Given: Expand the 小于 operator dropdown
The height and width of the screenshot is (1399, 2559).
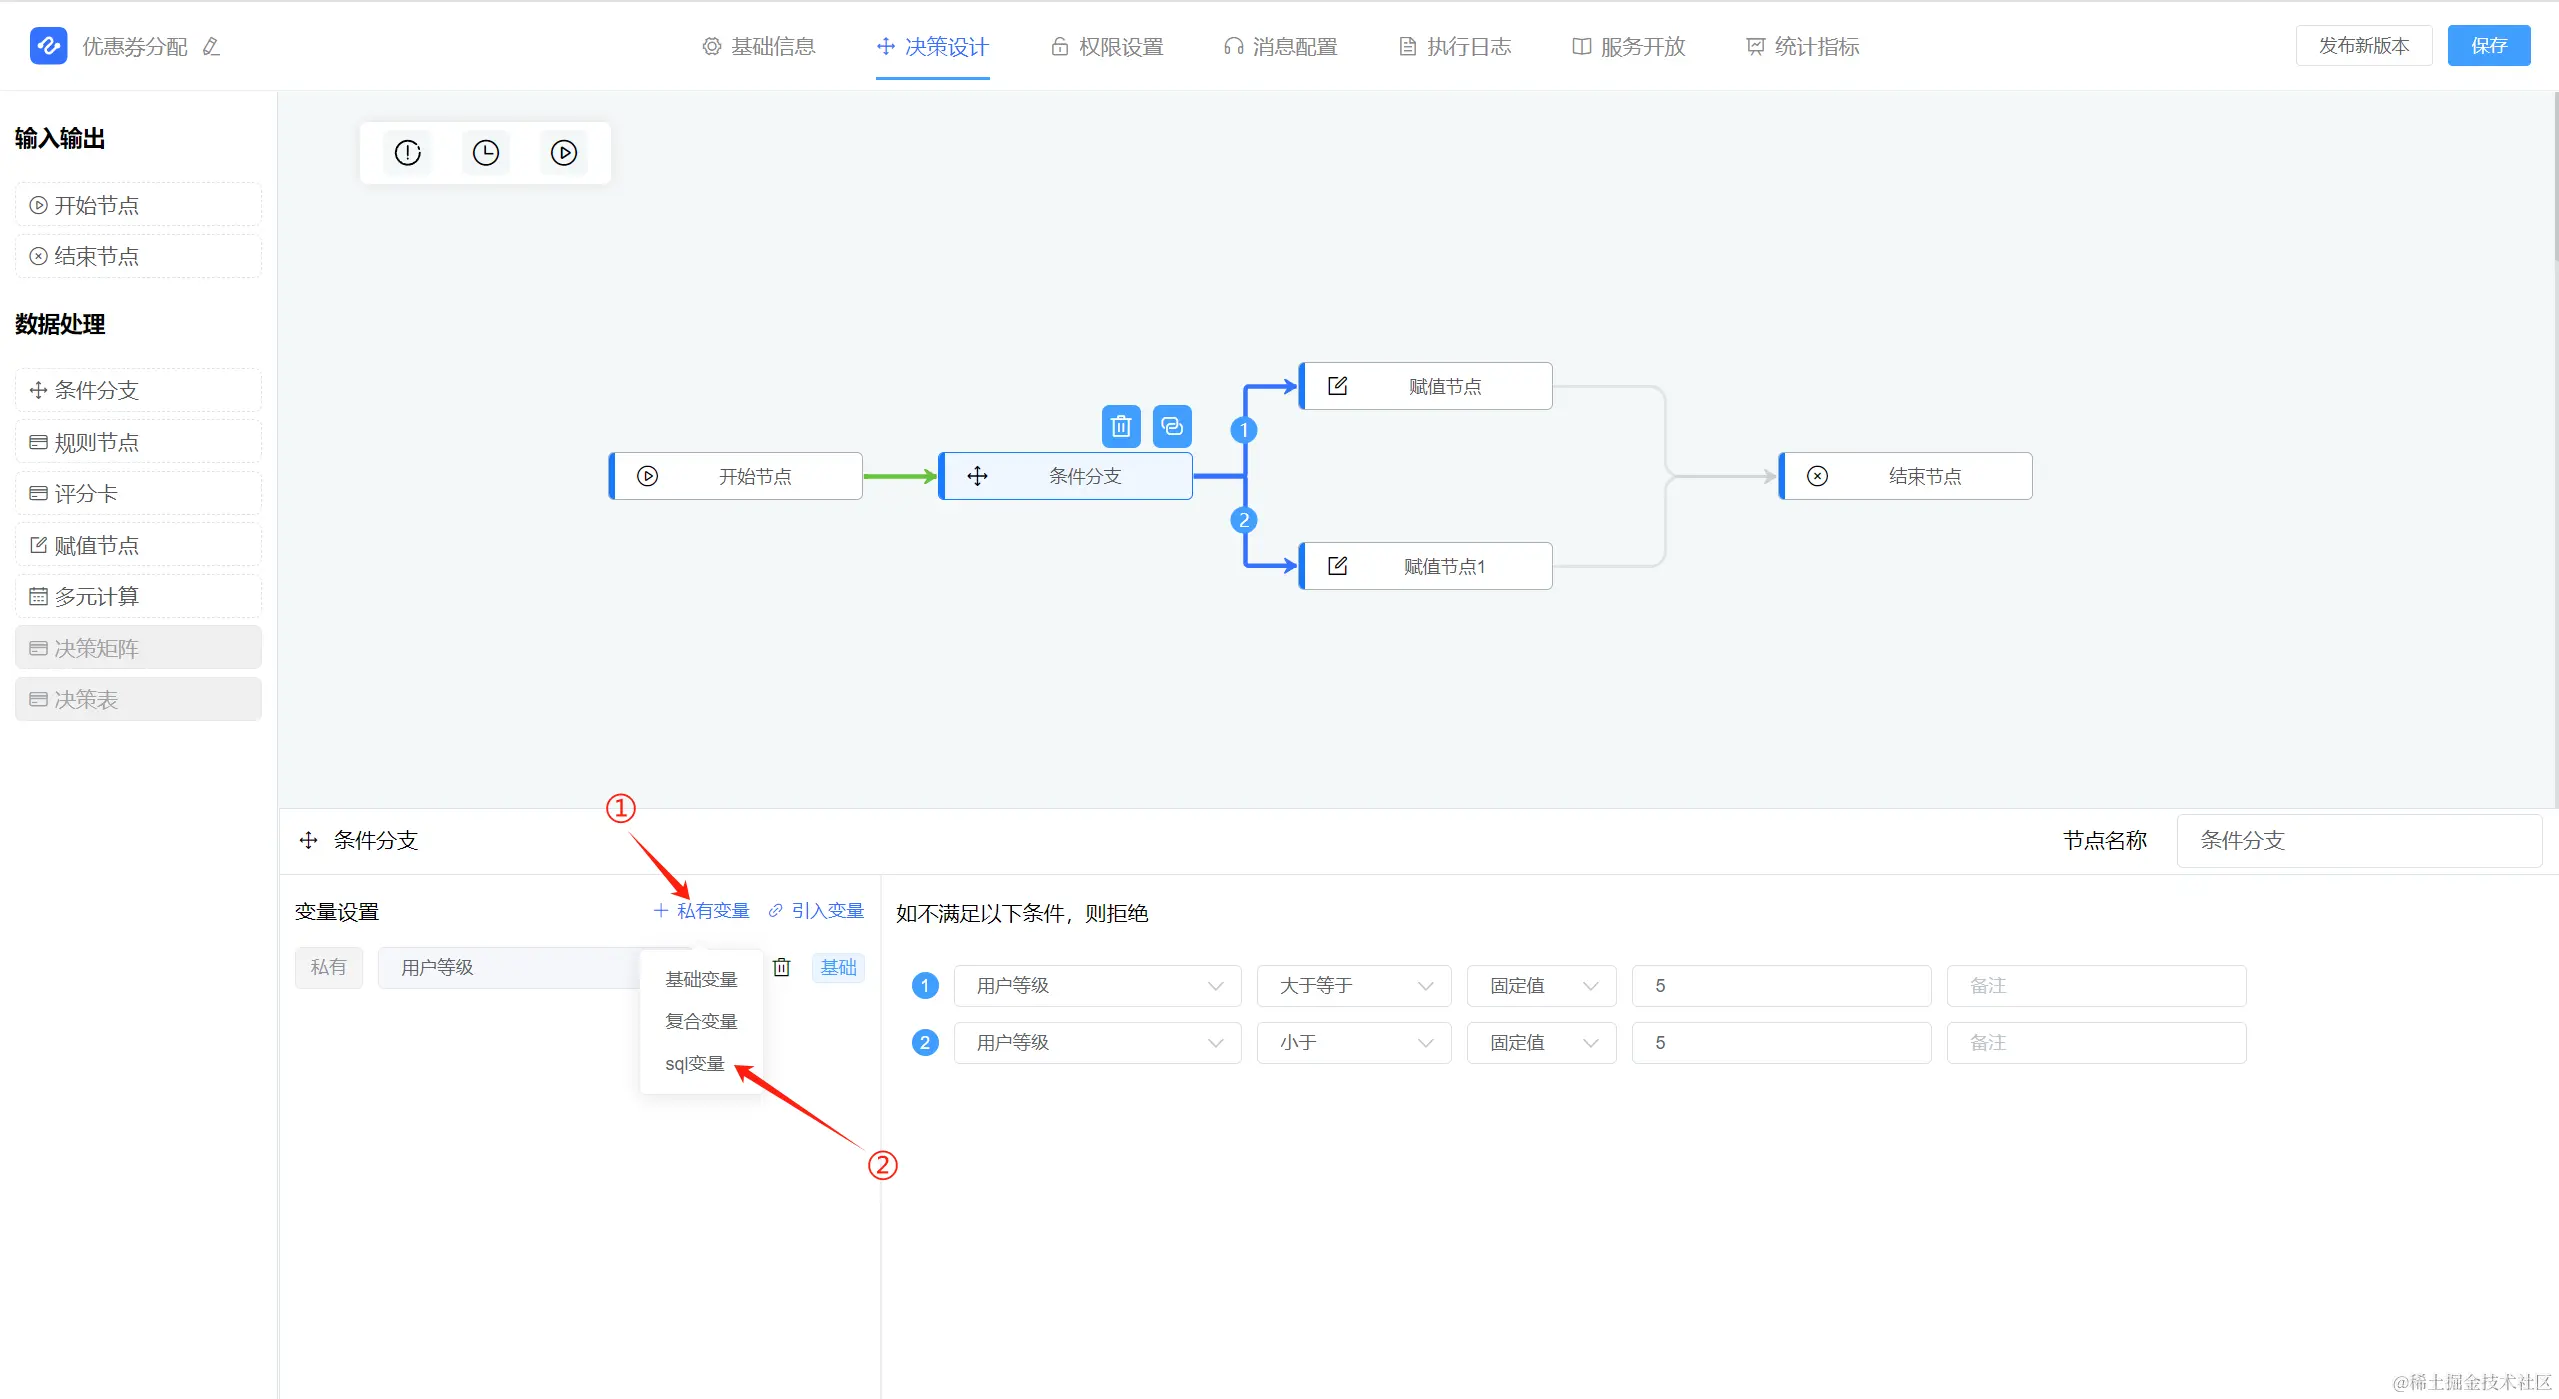Looking at the screenshot, I should coord(1354,1043).
